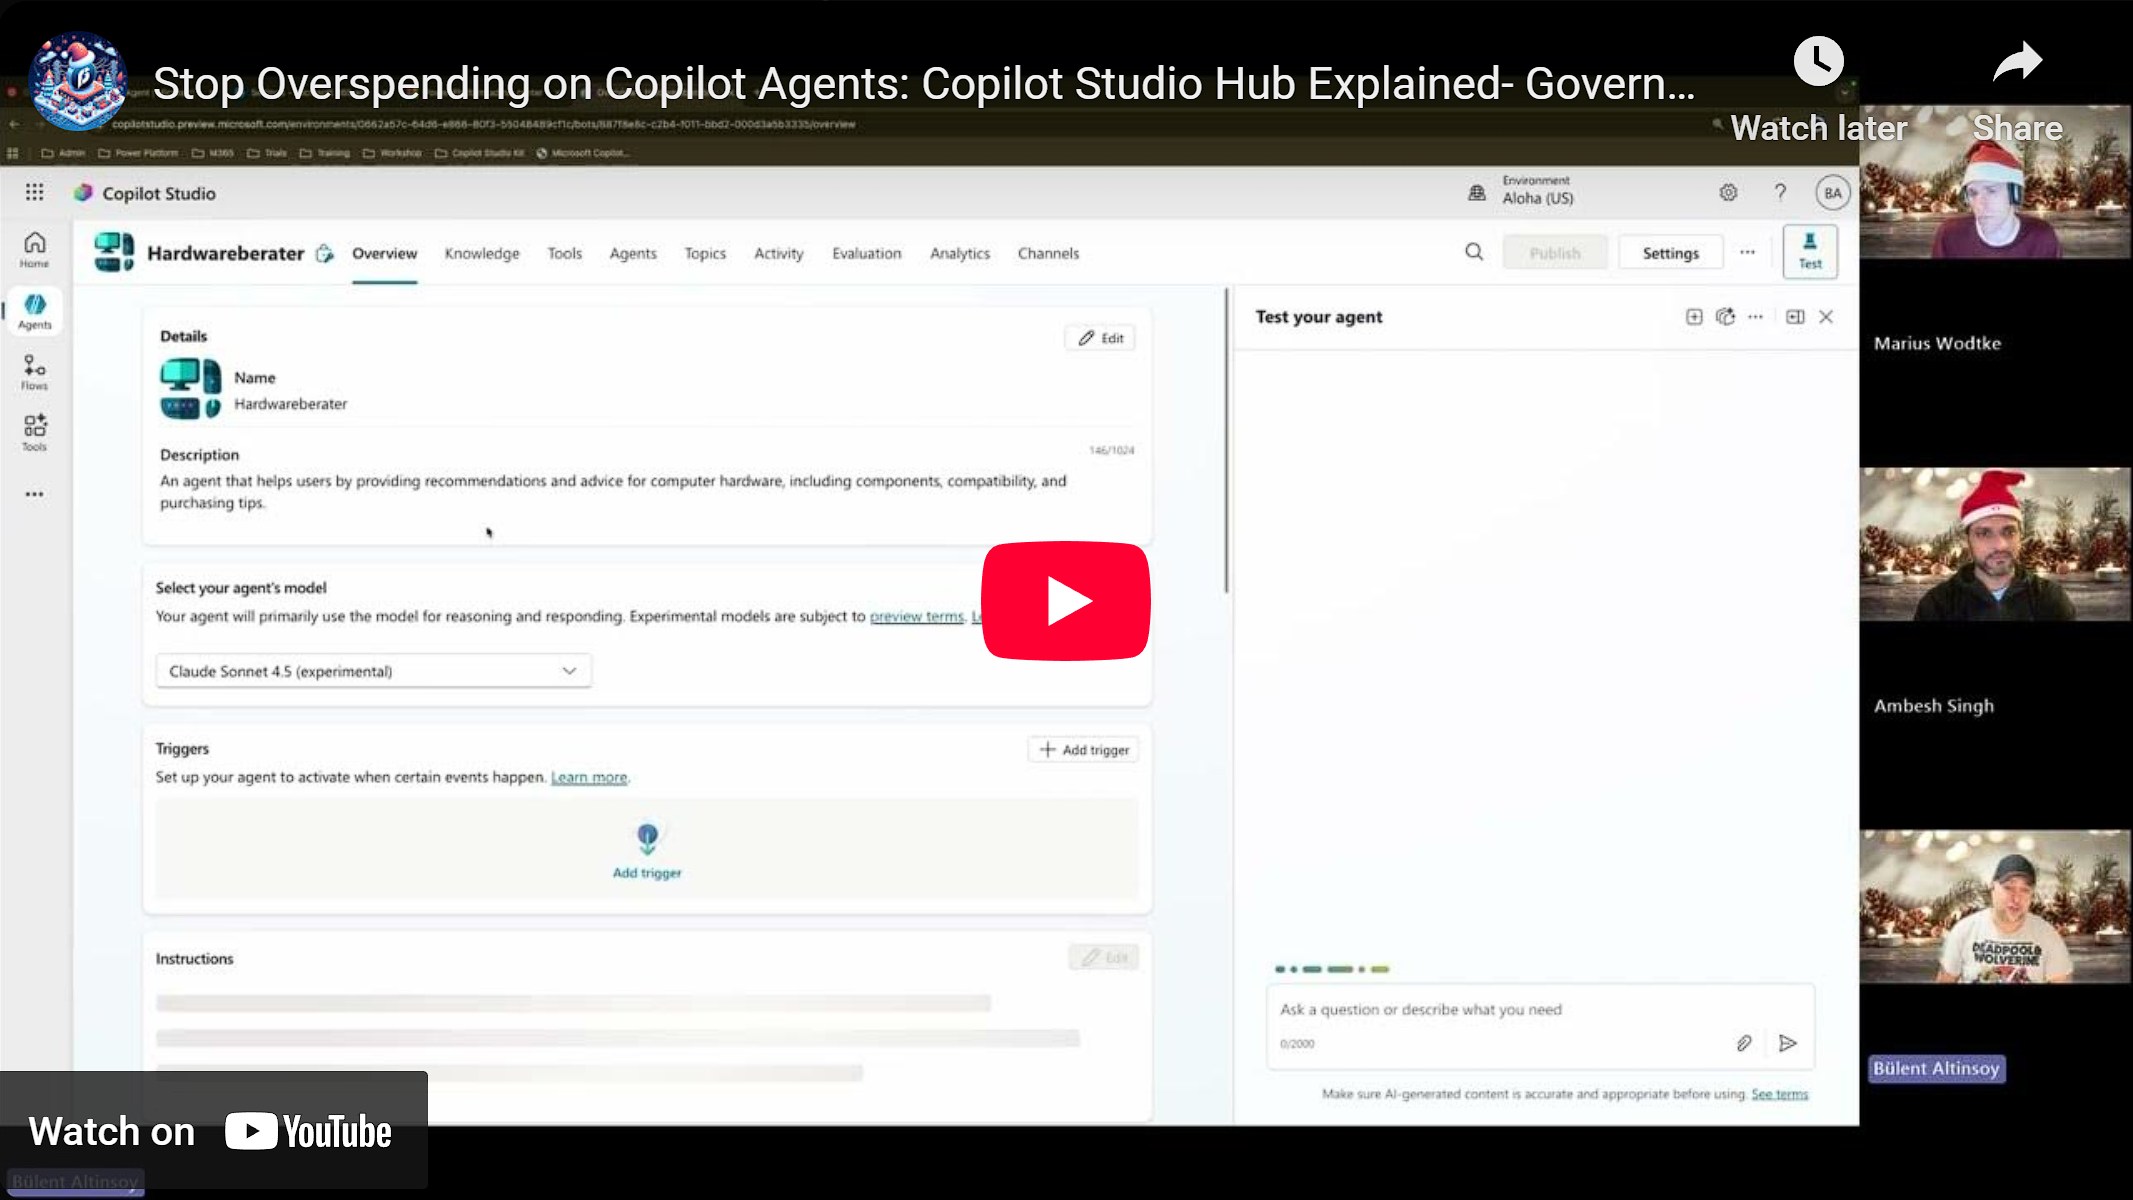Click the red YouTube play button
The height and width of the screenshot is (1200, 2133).
point(1066,601)
